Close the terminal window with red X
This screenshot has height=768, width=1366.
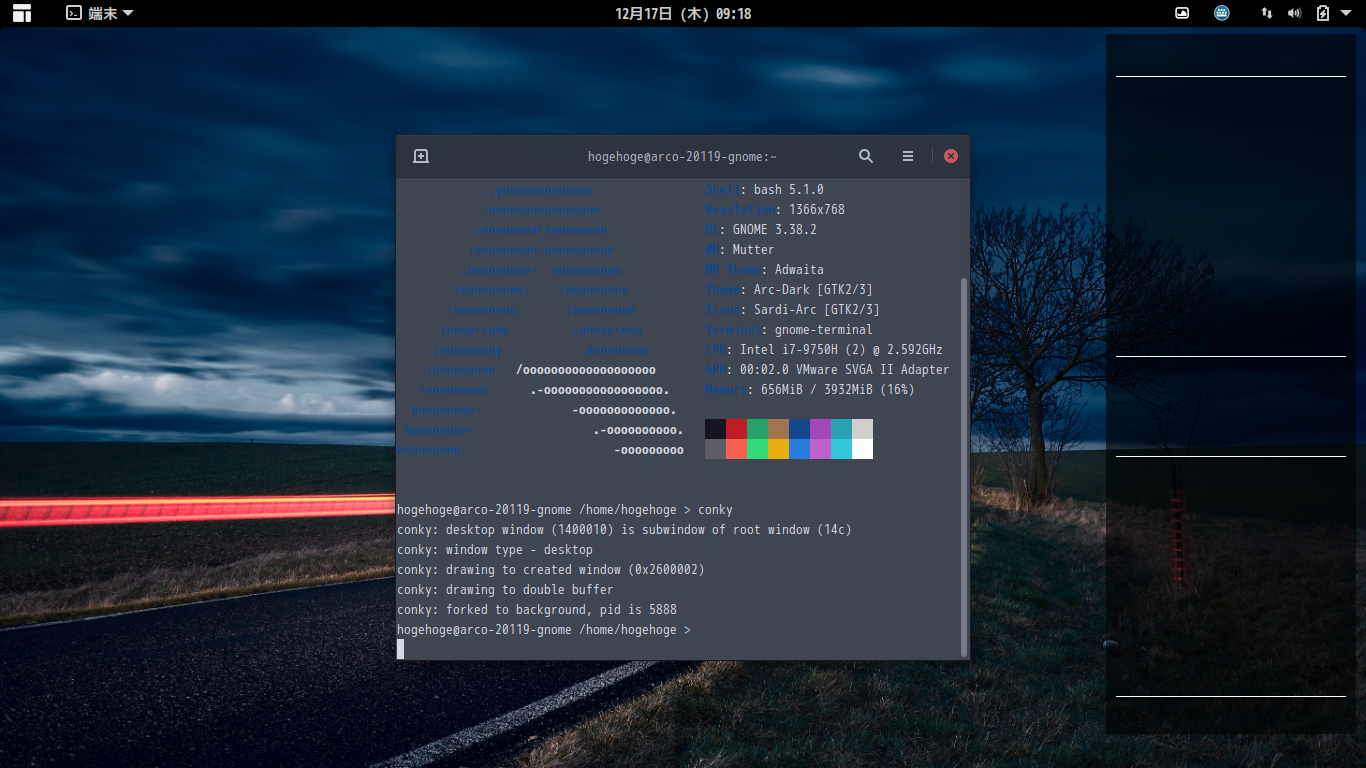tap(951, 156)
